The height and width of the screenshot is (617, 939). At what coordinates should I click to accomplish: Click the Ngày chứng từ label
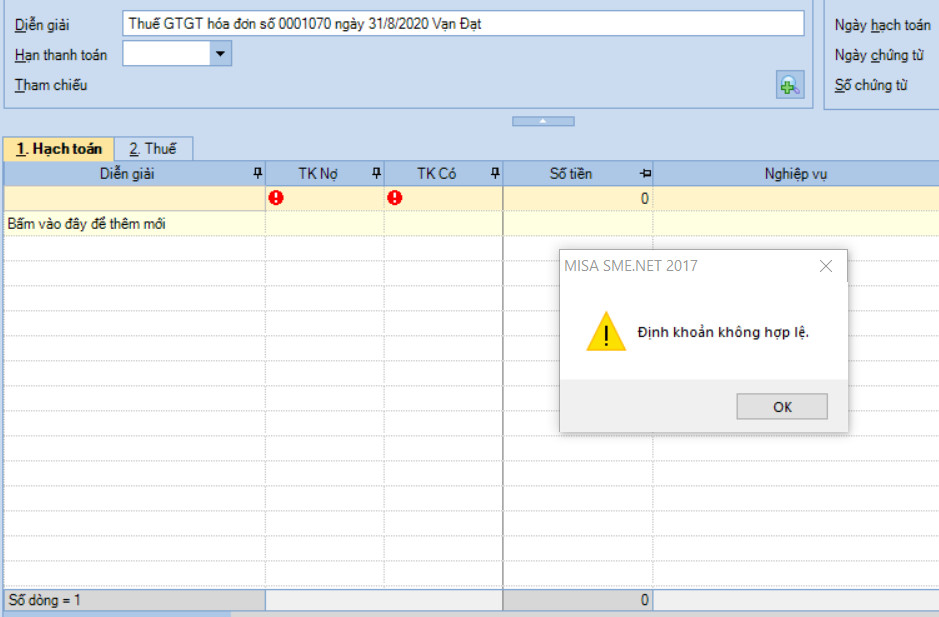pos(879,55)
